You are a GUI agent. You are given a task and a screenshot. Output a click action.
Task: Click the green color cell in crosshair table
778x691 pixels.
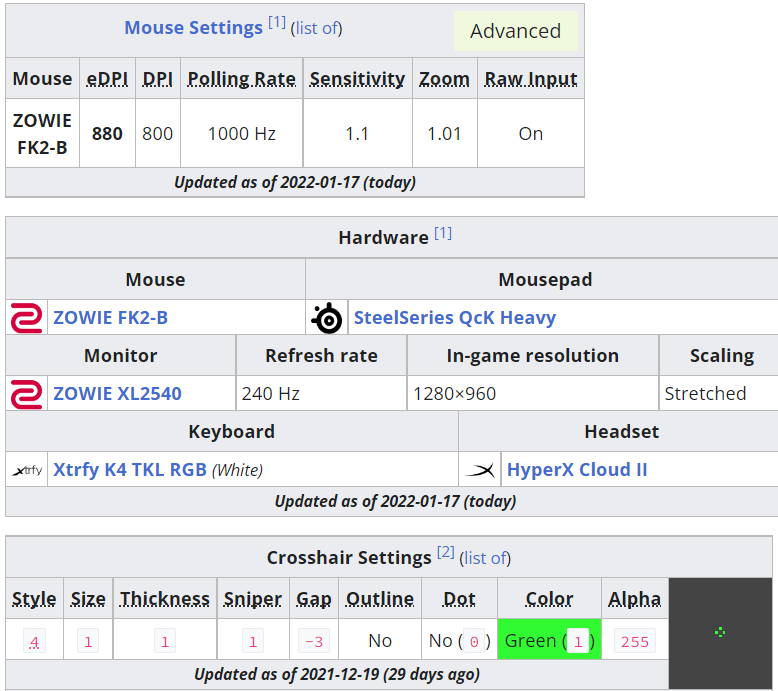549,640
